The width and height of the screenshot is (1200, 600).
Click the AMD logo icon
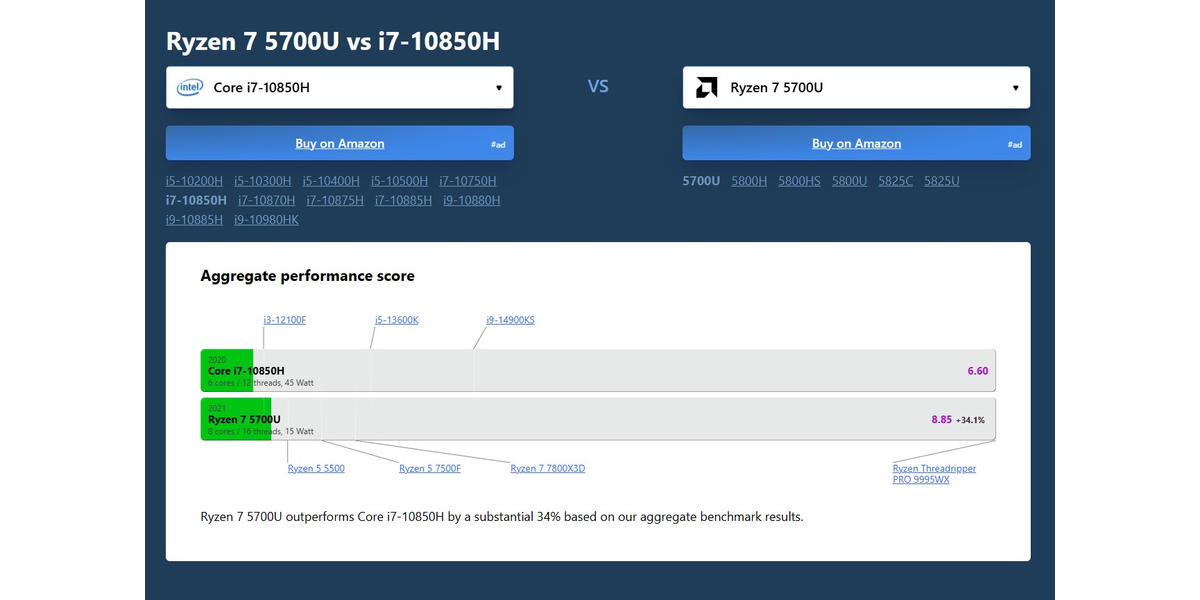pyautogui.click(x=706, y=88)
